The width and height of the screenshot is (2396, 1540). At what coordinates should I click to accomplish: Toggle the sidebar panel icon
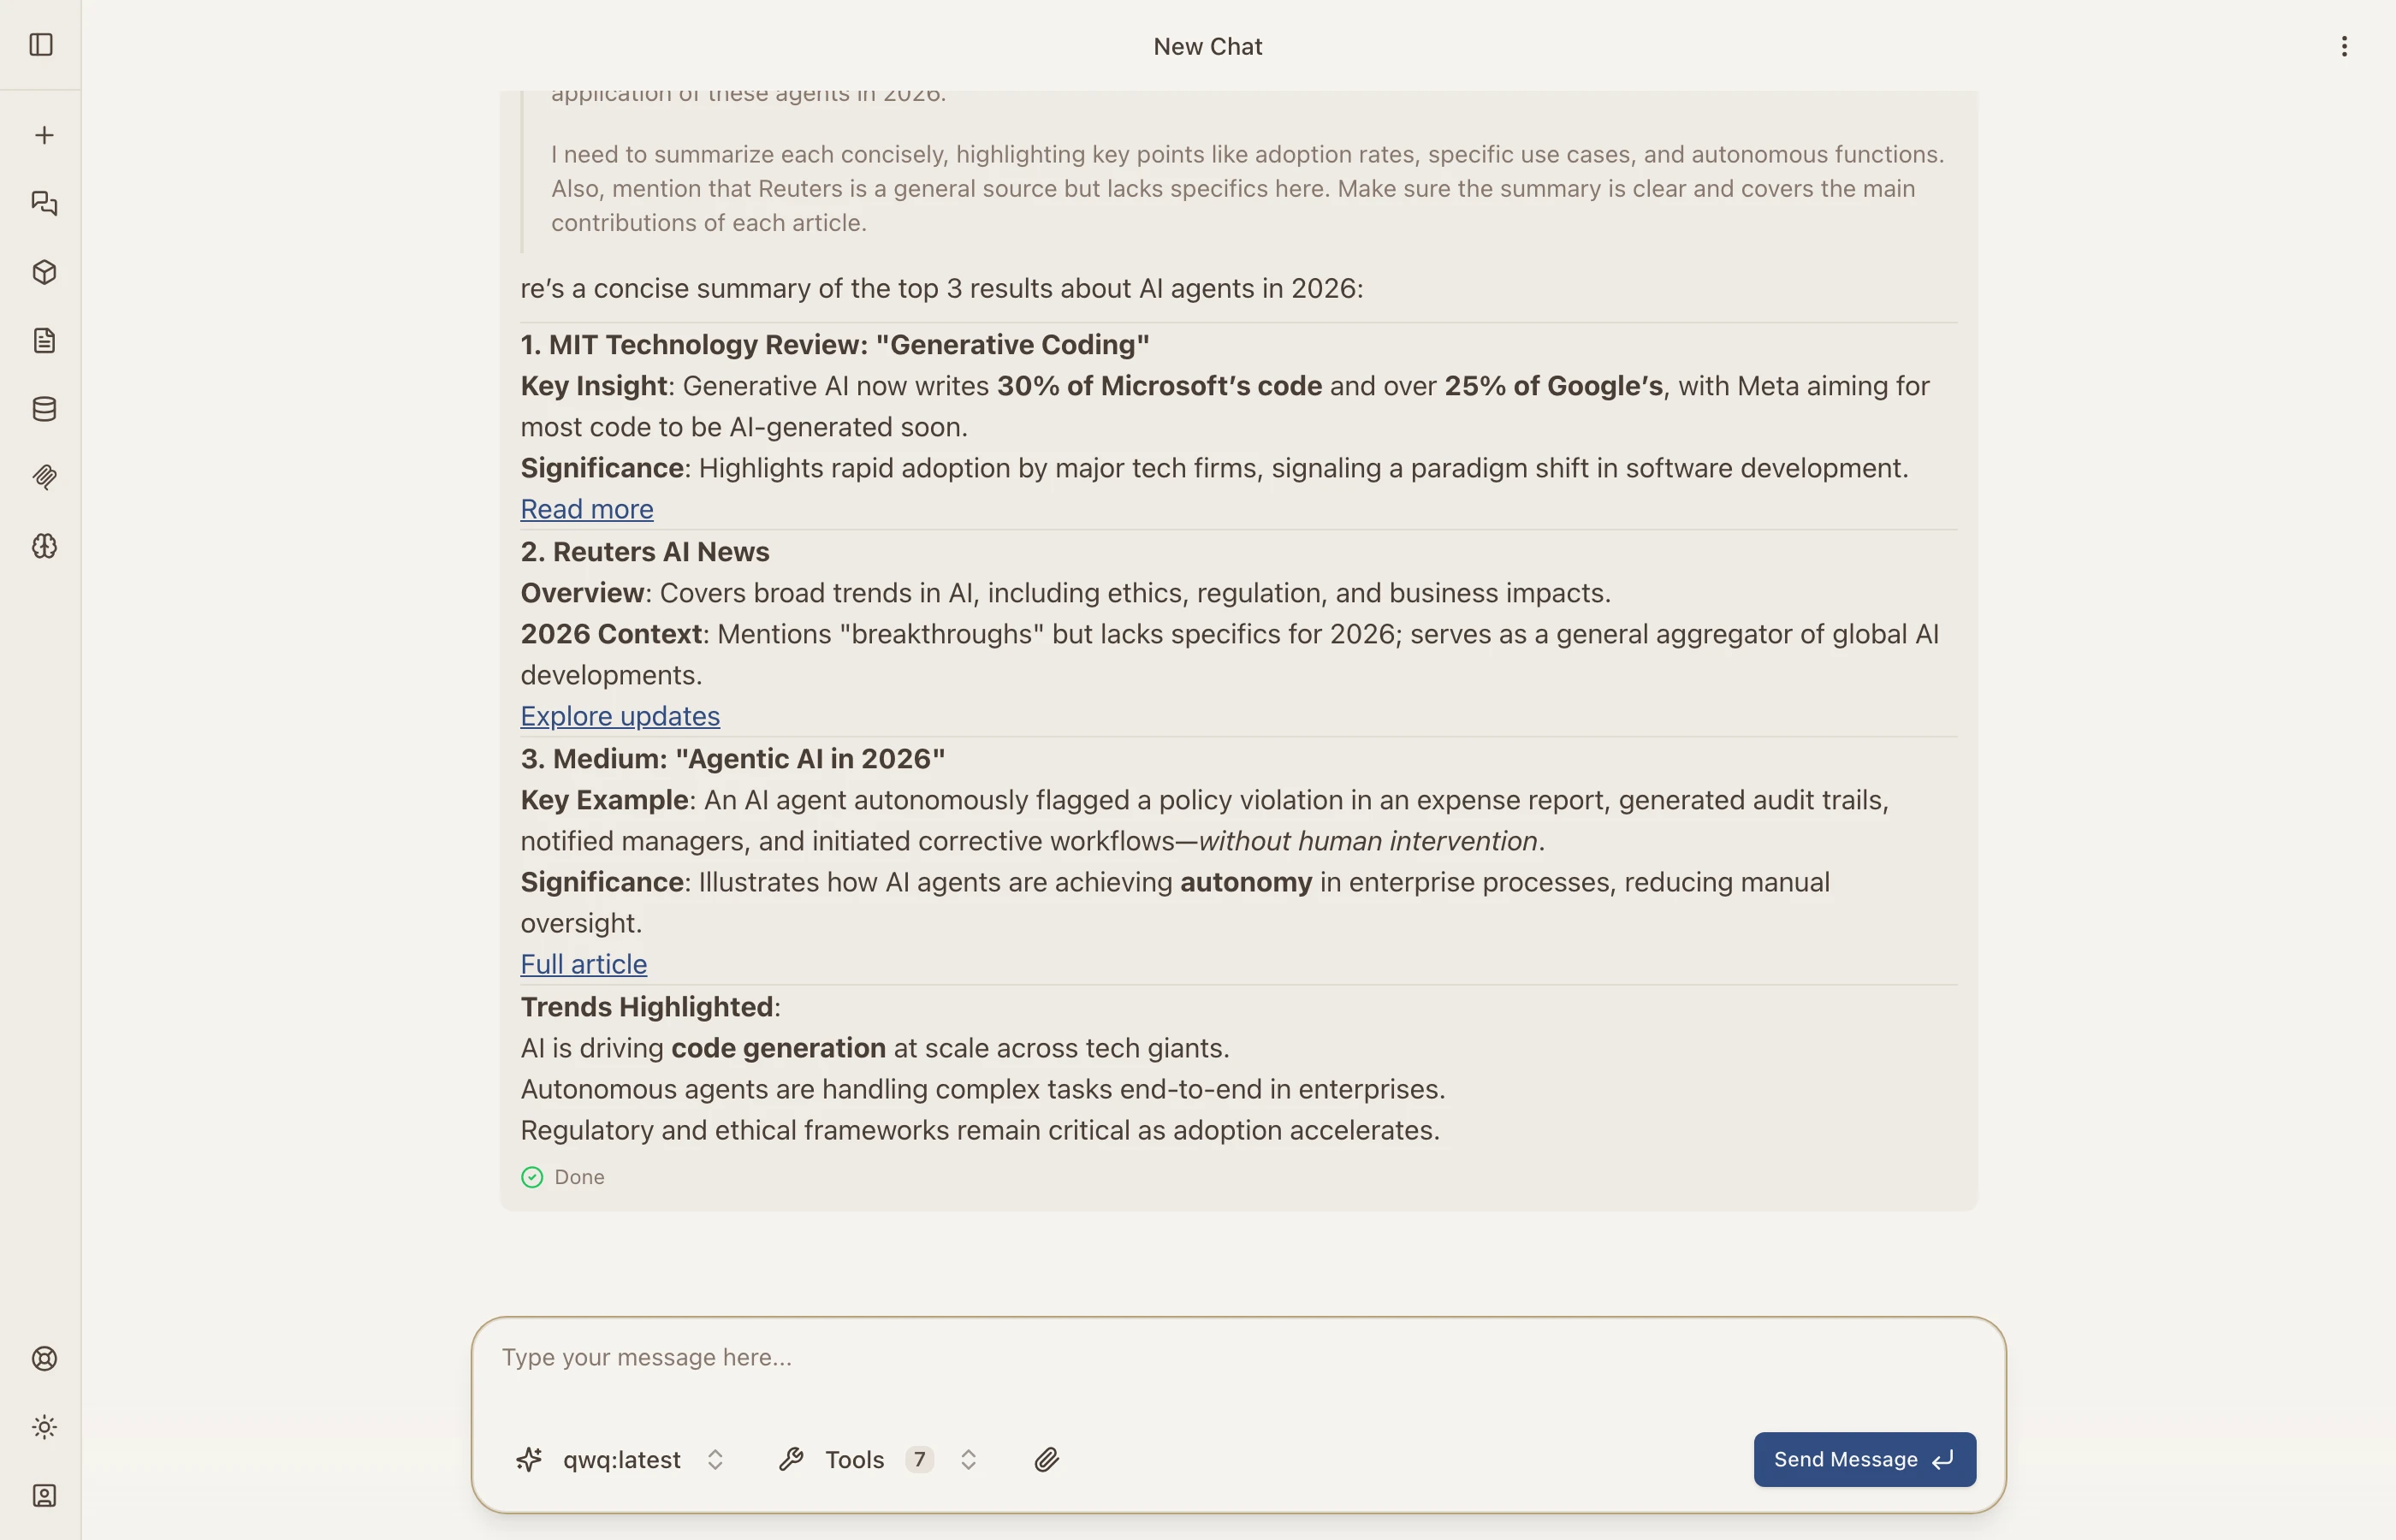(41, 45)
